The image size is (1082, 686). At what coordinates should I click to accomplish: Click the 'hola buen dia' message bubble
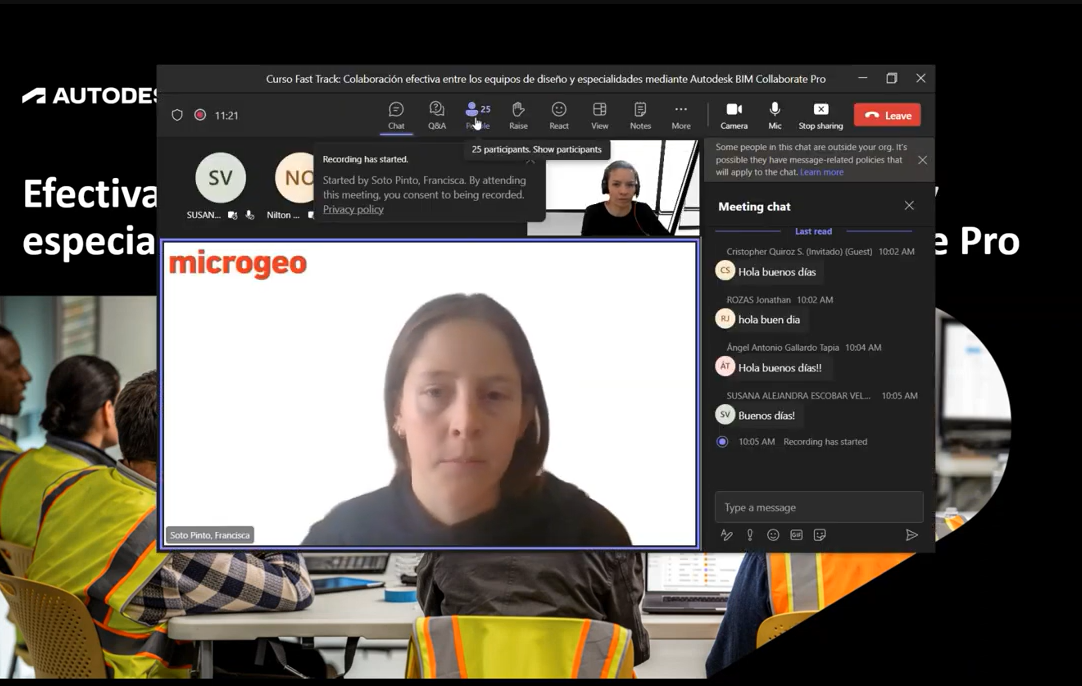pos(769,320)
